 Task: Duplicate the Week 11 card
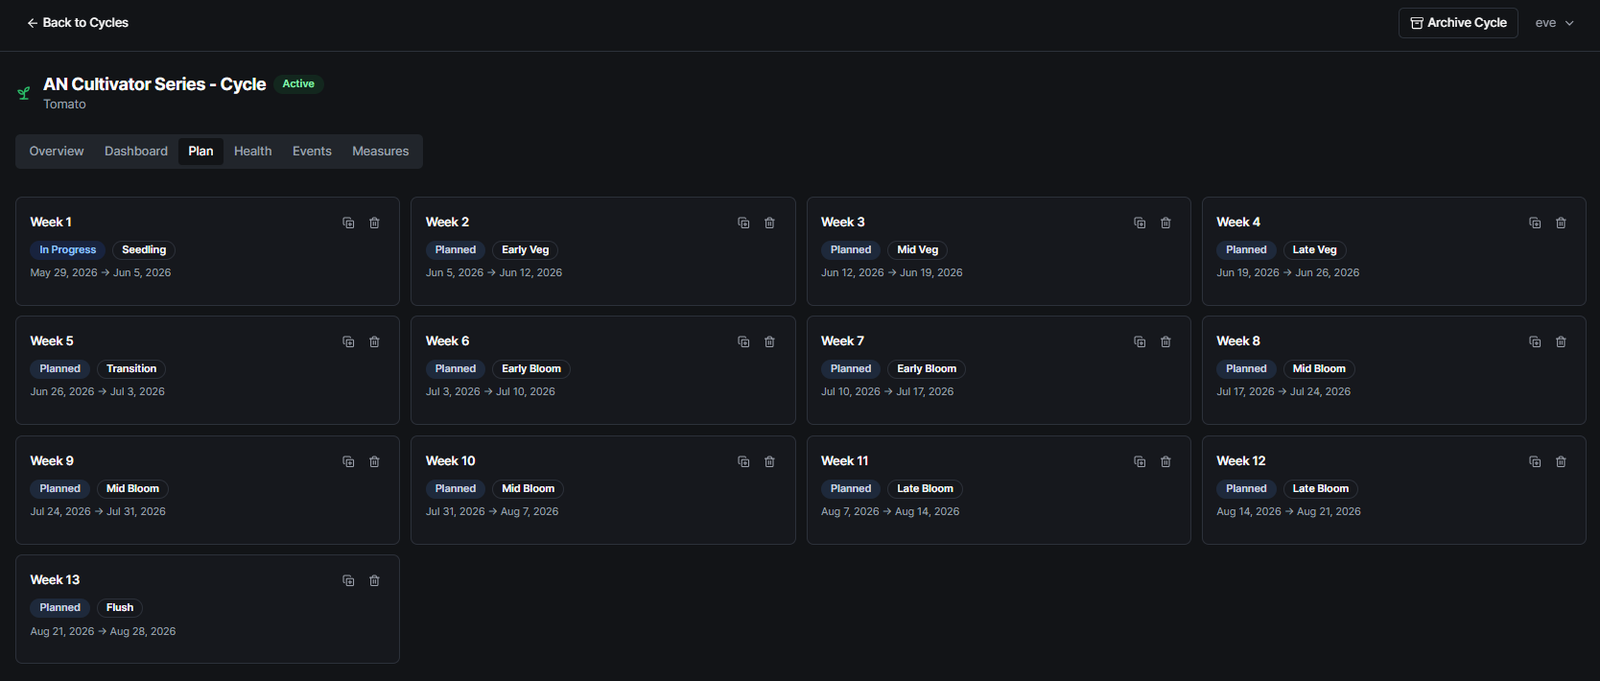click(x=1139, y=462)
